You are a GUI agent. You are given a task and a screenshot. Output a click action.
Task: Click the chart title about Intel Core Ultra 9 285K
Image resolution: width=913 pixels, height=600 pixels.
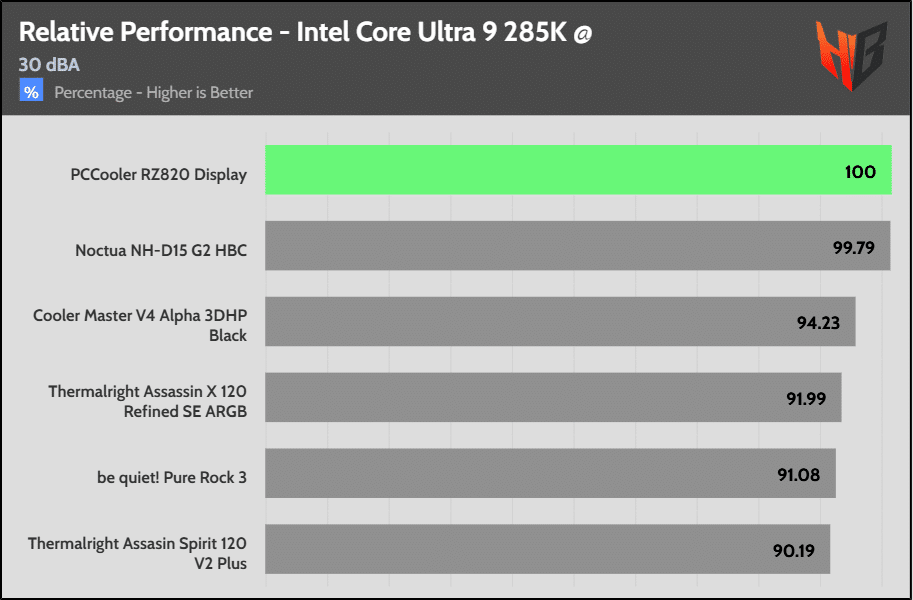tap(305, 32)
